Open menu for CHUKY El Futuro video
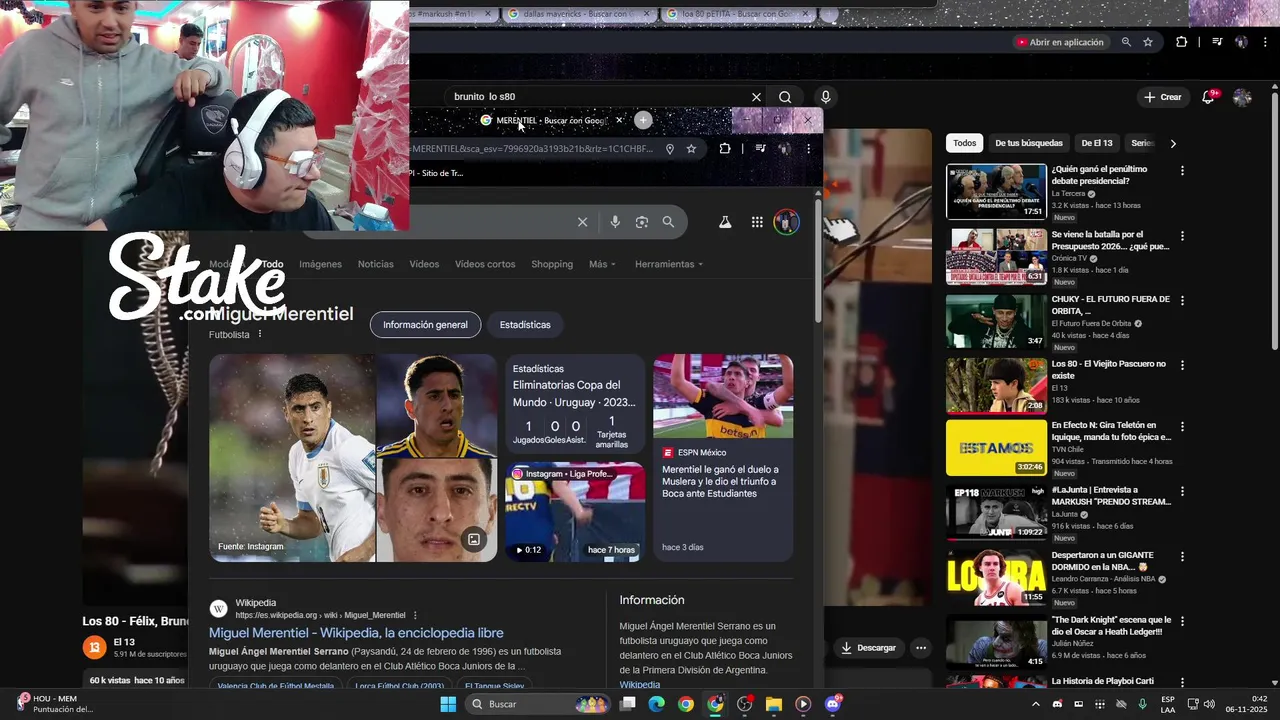 click(x=1182, y=300)
